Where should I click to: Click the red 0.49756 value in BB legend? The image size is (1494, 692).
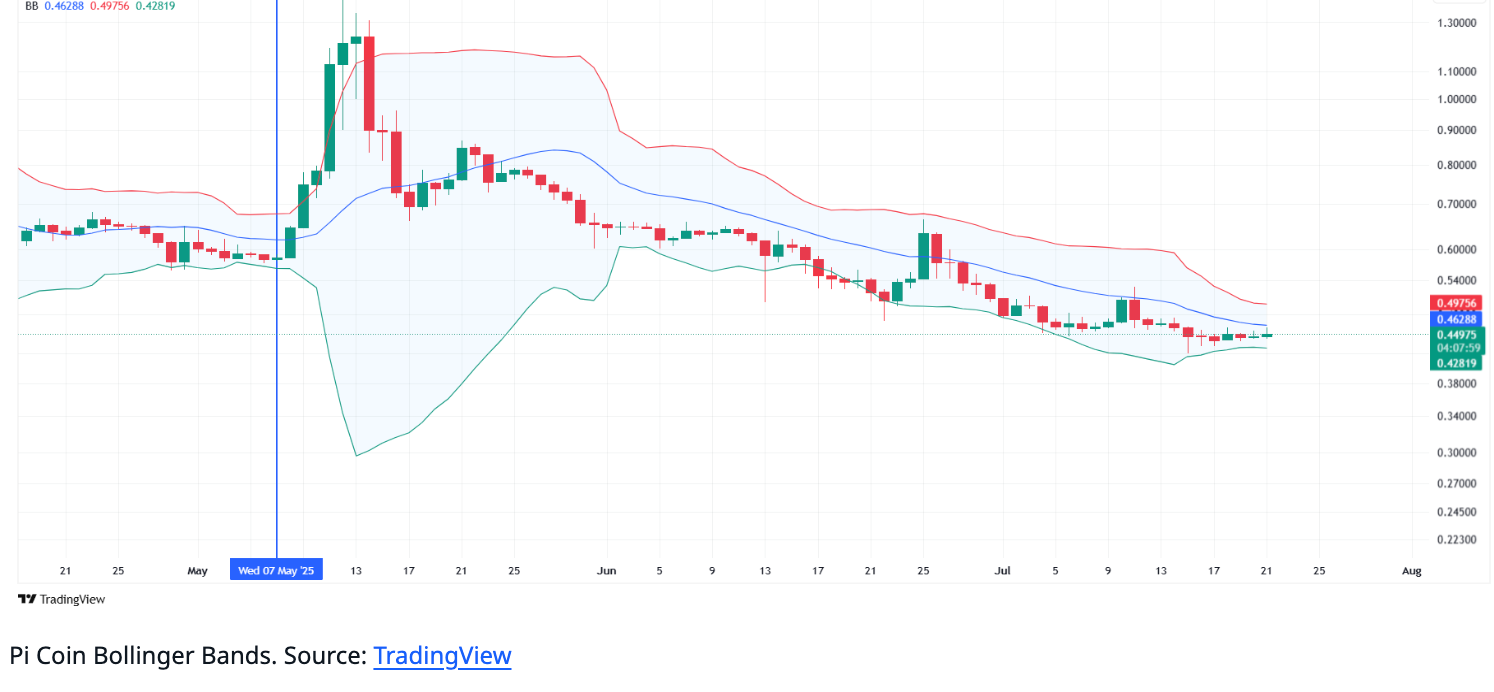(x=110, y=6)
